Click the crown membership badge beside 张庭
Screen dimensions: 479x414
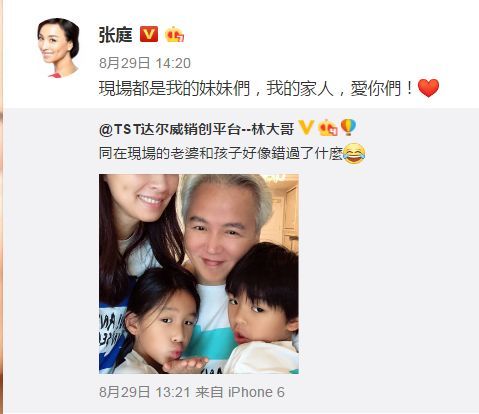click(x=174, y=34)
